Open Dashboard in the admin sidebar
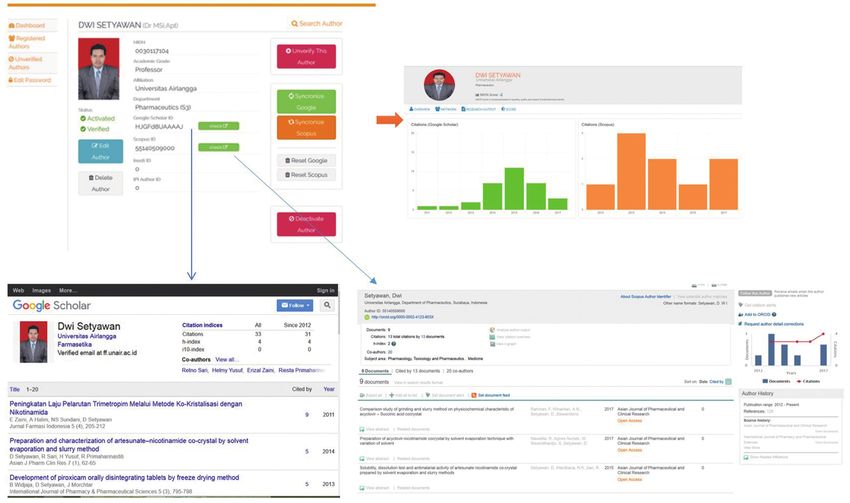The height and width of the screenshot is (503, 850). point(27,25)
